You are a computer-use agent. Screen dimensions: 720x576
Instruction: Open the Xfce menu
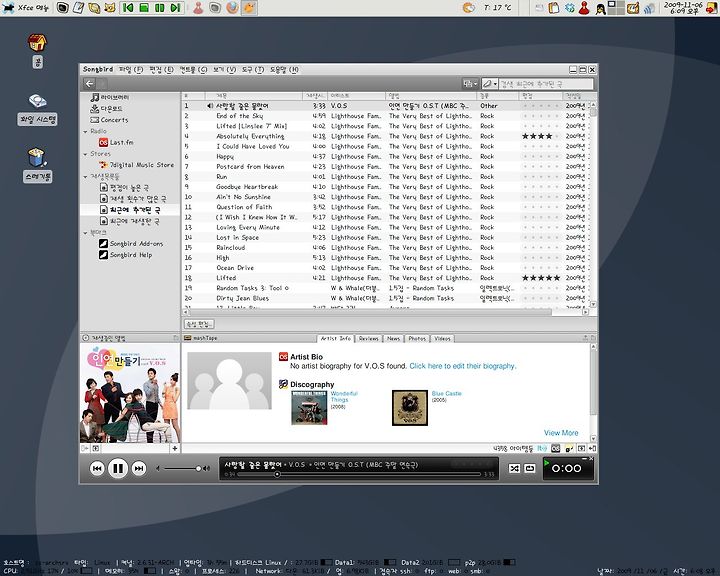point(25,8)
